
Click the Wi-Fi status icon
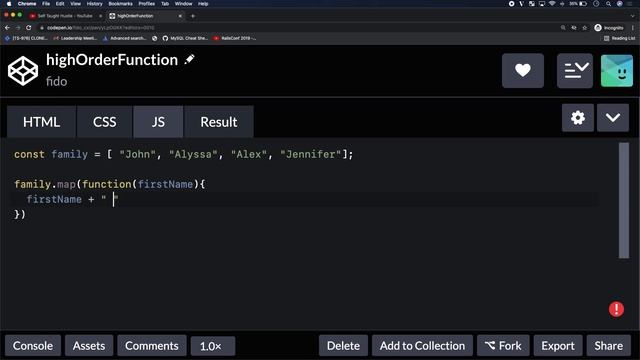click(552, 4)
